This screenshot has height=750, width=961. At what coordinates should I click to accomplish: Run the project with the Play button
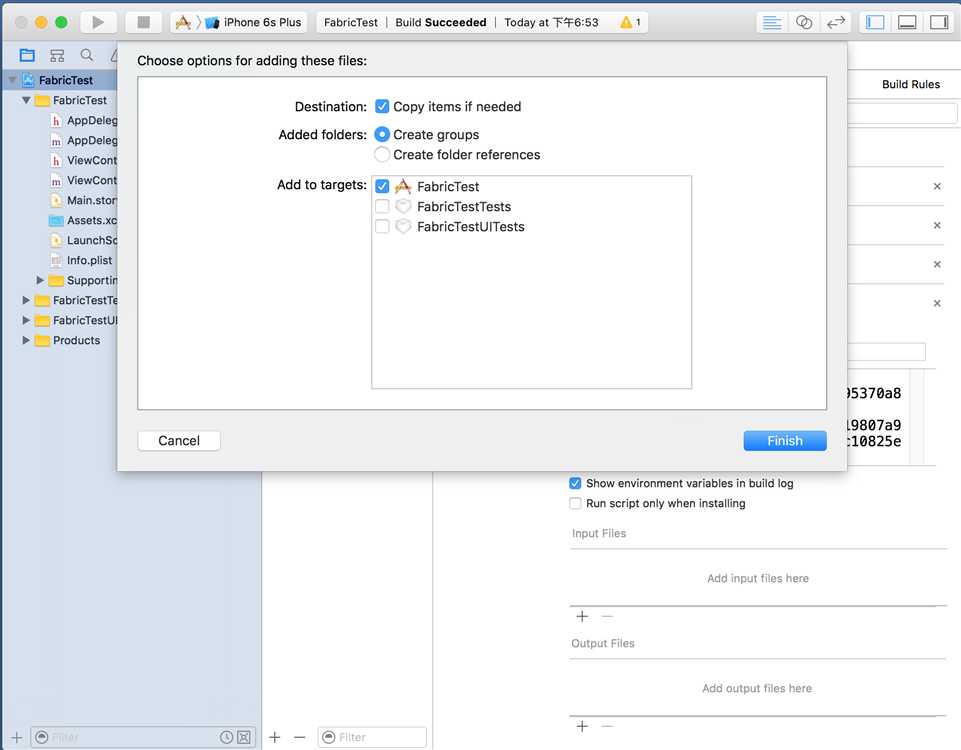(97, 22)
